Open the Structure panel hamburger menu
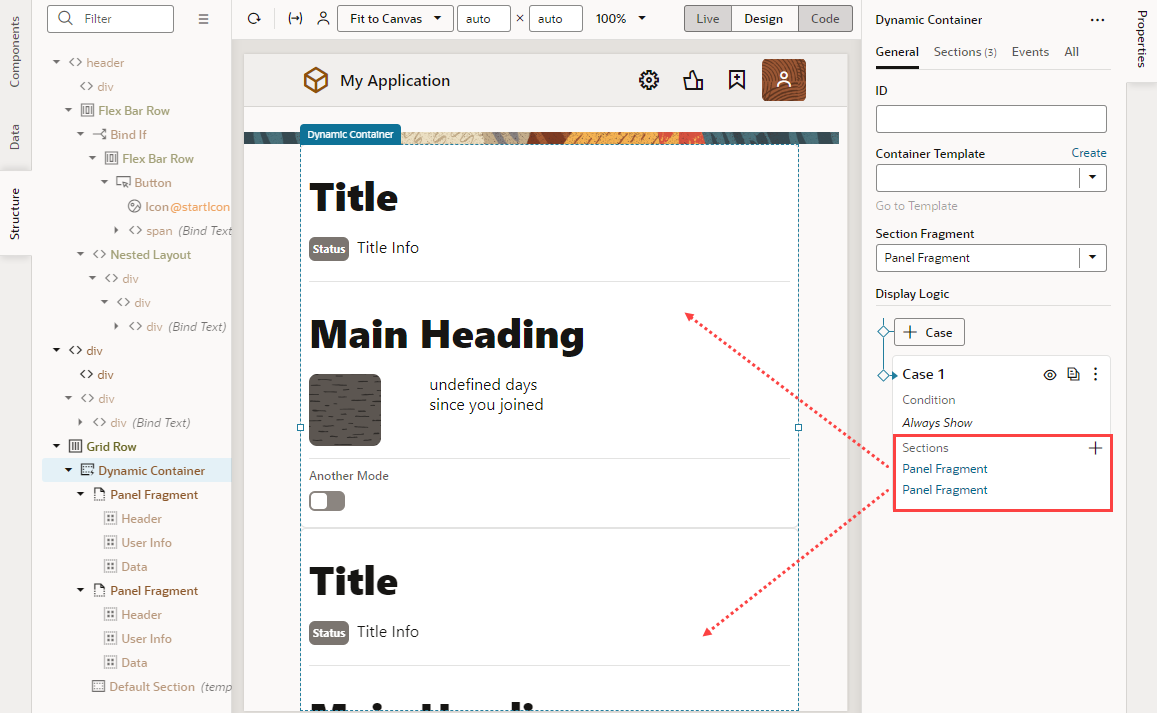Image resolution: width=1157 pixels, height=713 pixels. pyautogui.click(x=204, y=19)
